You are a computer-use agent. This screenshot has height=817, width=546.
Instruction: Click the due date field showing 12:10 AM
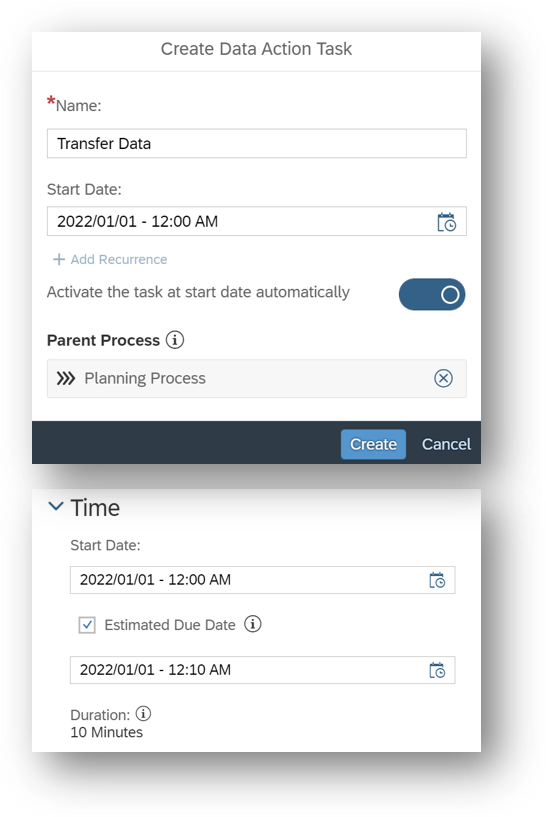click(263, 670)
